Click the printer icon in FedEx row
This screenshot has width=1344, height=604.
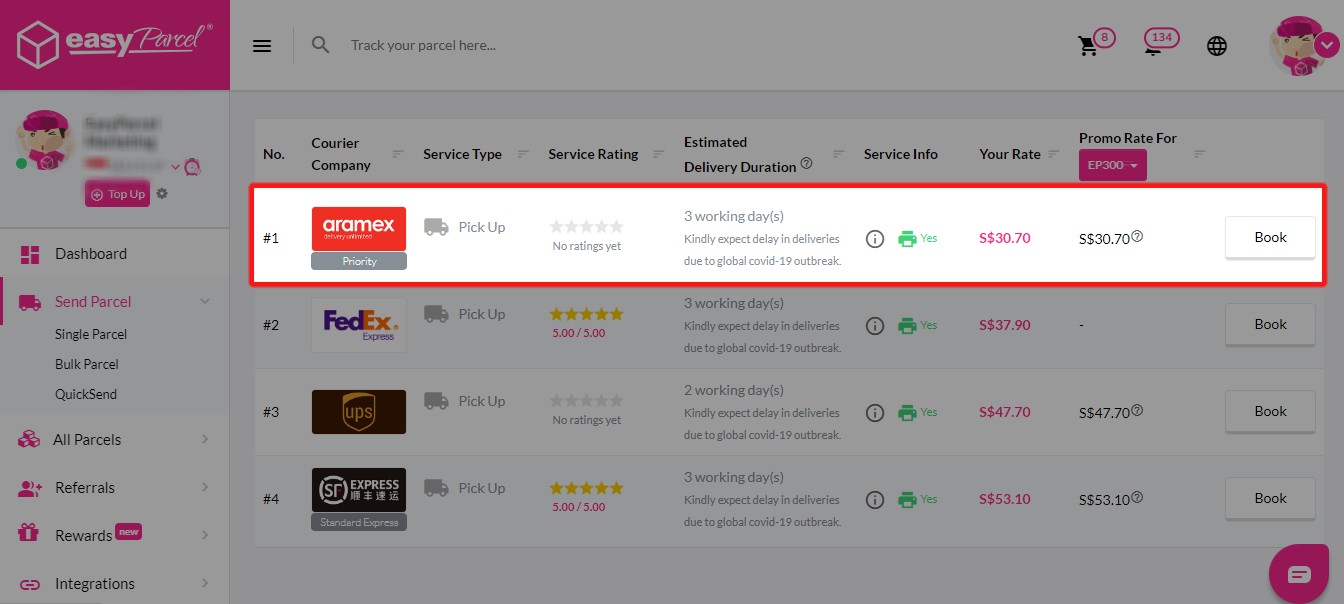[907, 326]
